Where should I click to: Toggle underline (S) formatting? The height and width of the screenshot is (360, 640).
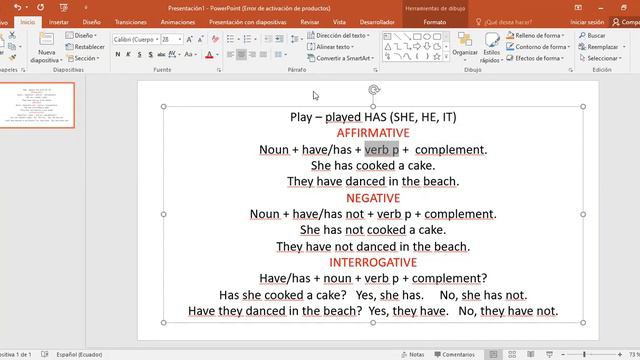(x=139, y=54)
